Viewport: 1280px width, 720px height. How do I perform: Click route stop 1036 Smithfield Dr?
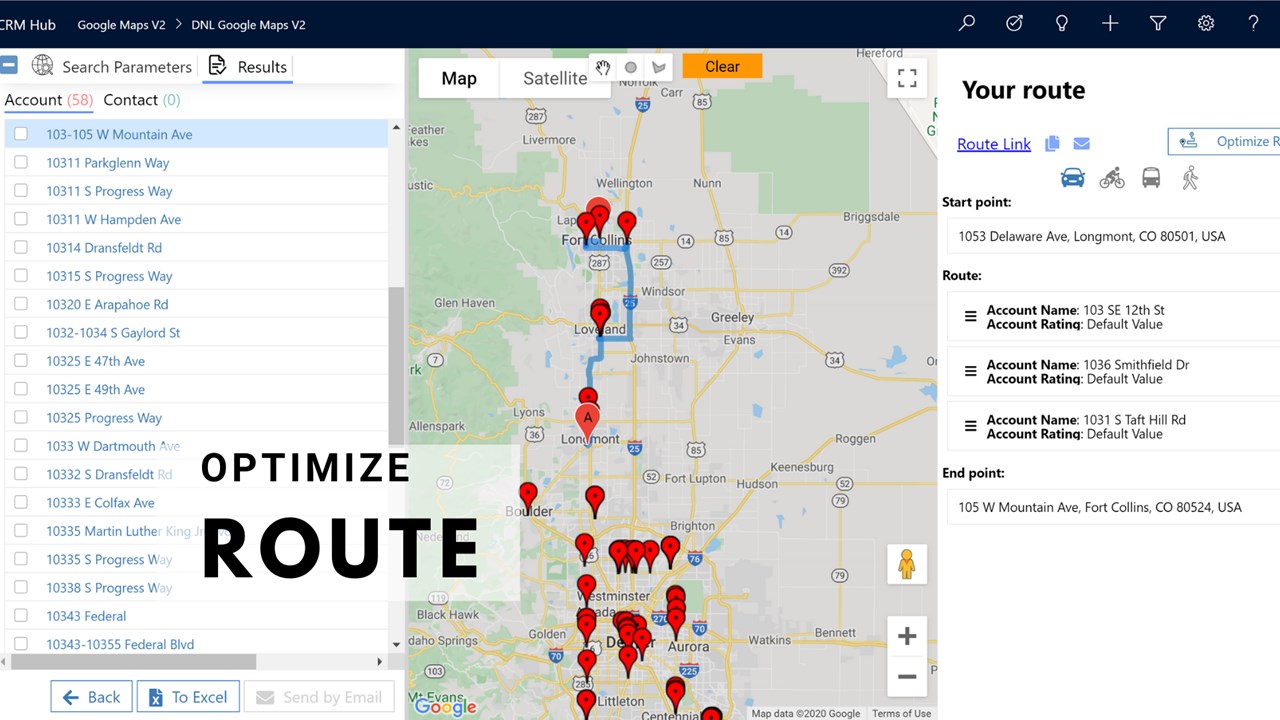tap(1113, 372)
